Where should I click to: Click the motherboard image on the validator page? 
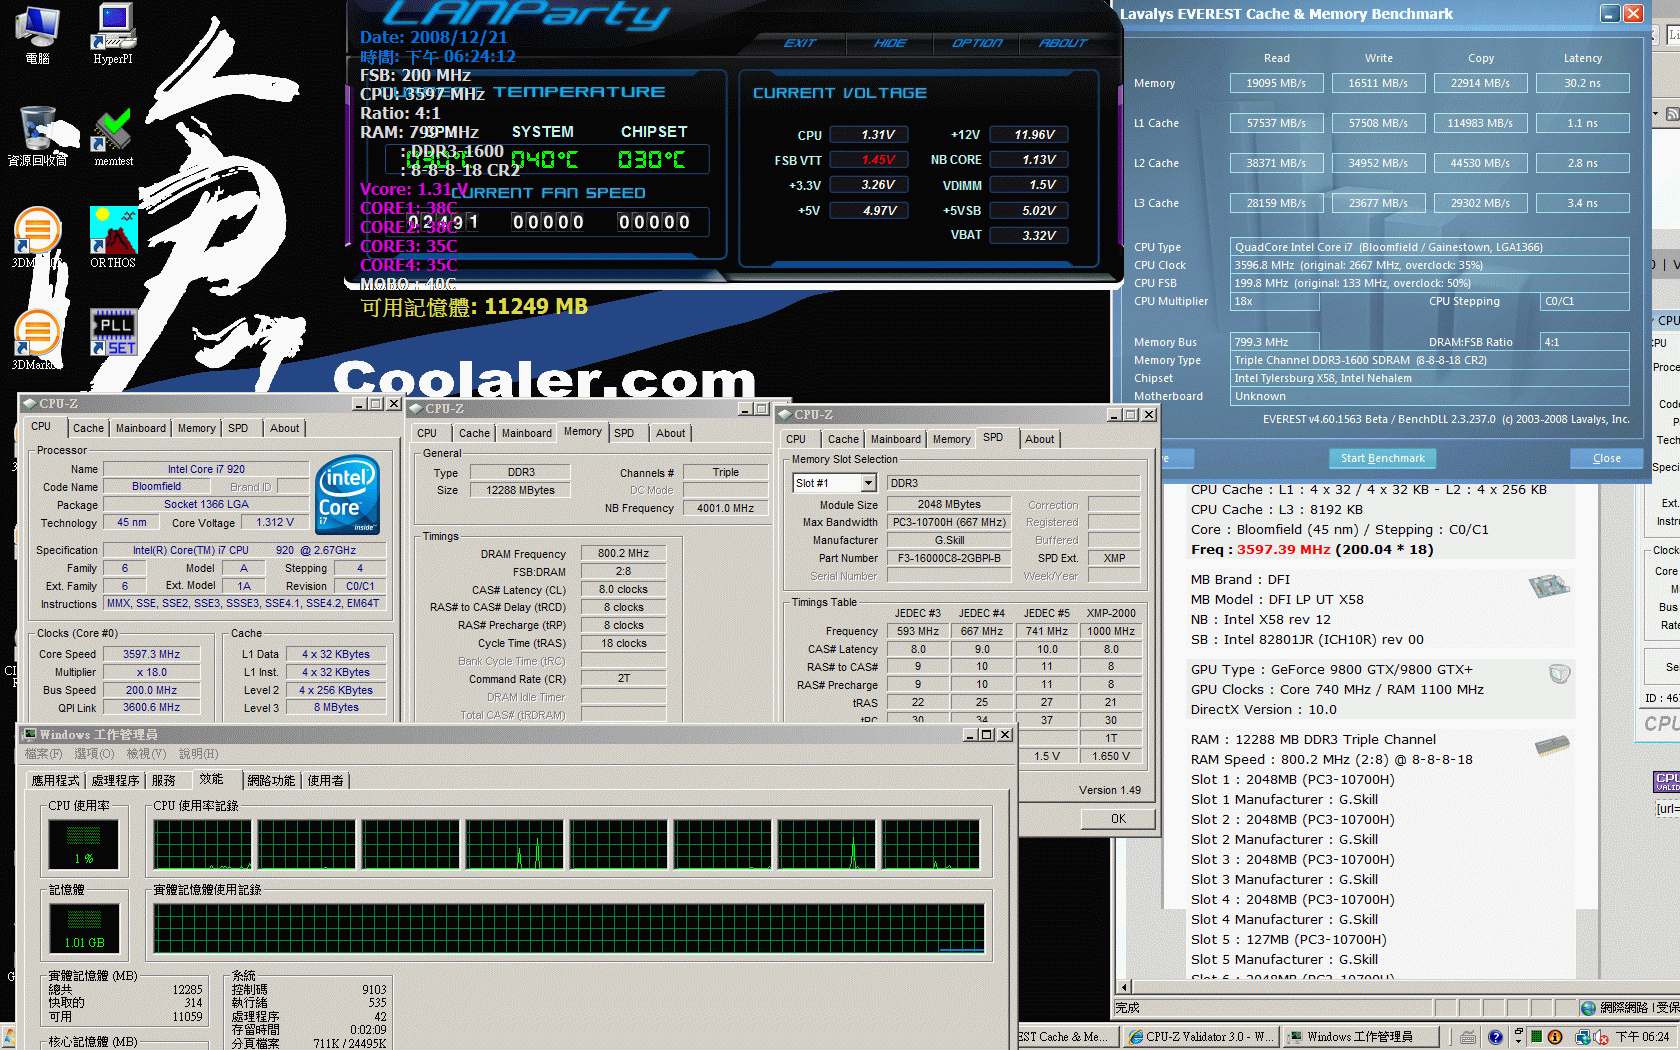(x=1549, y=586)
